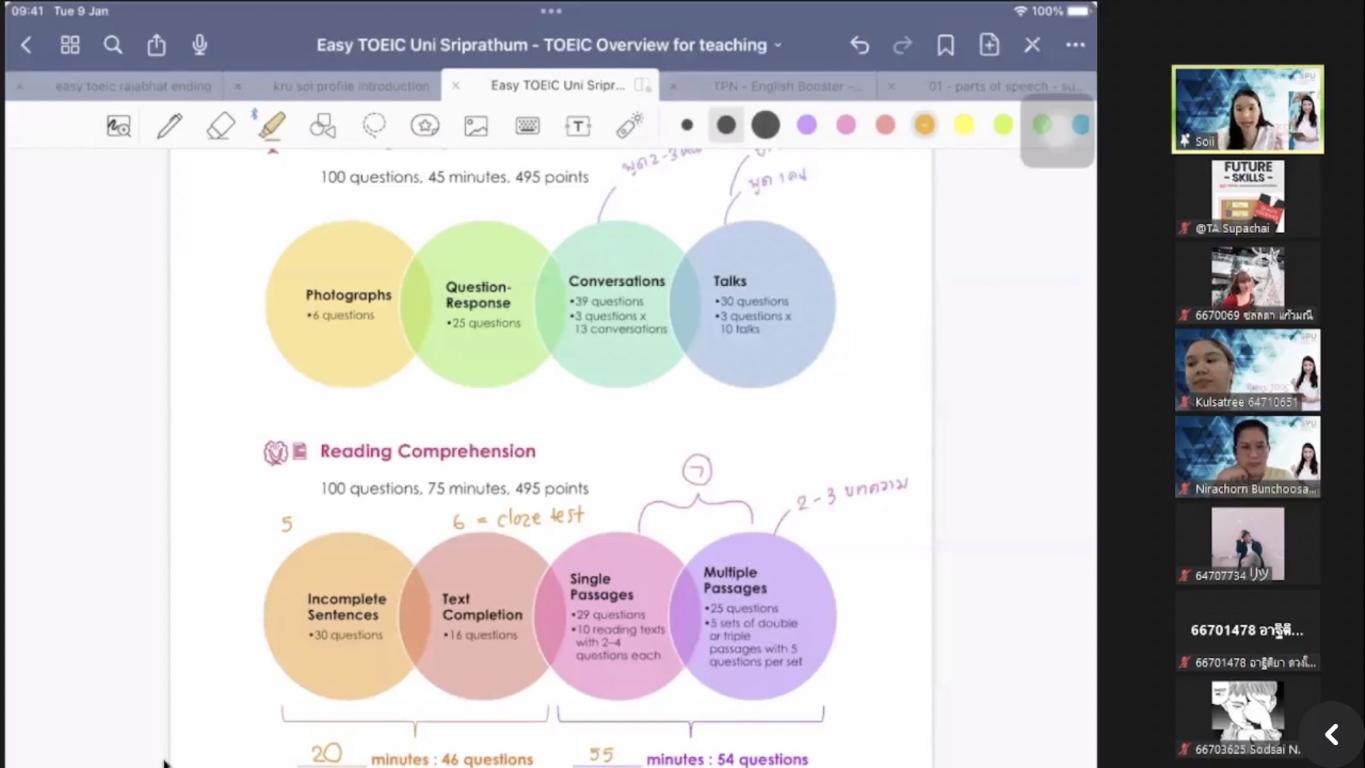Redo the last undone action
Screen dimensions: 1365x768
(x=902, y=45)
